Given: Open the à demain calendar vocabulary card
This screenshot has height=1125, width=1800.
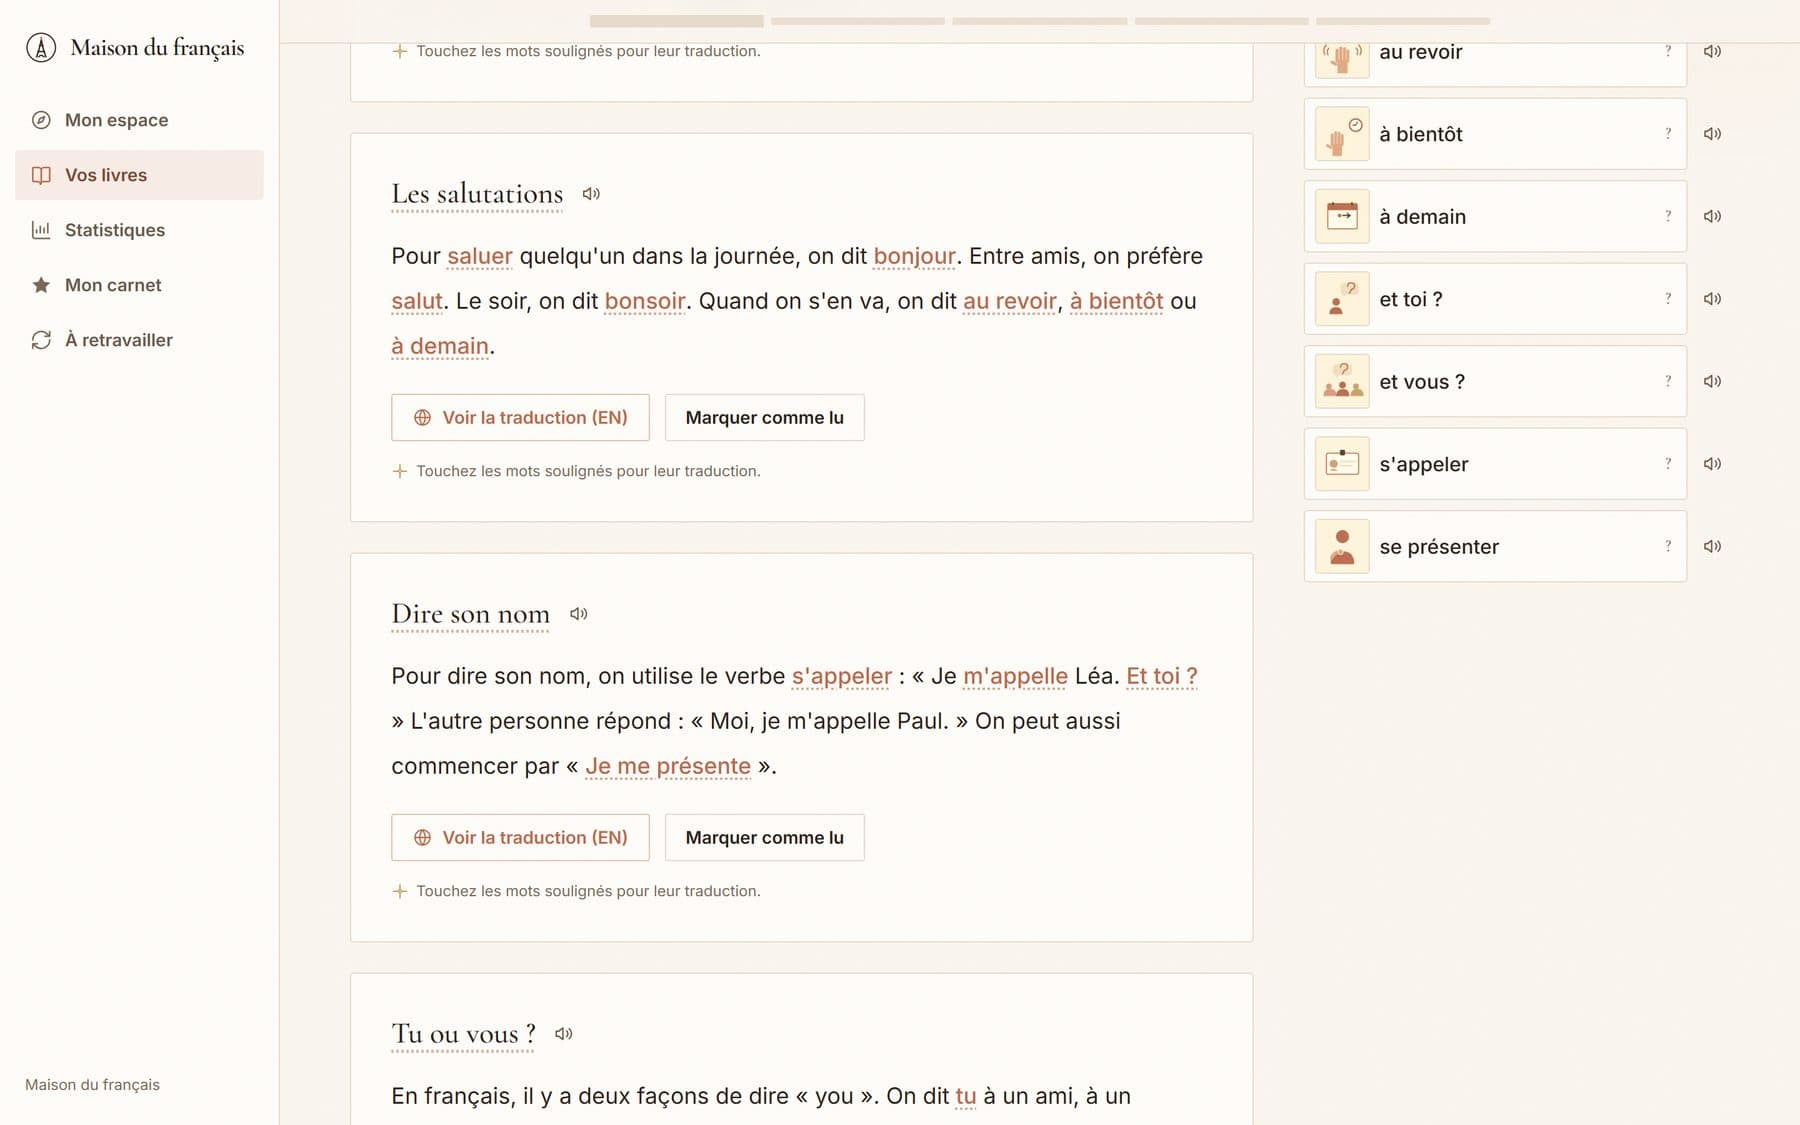Looking at the screenshot, I should (1495, 216).
